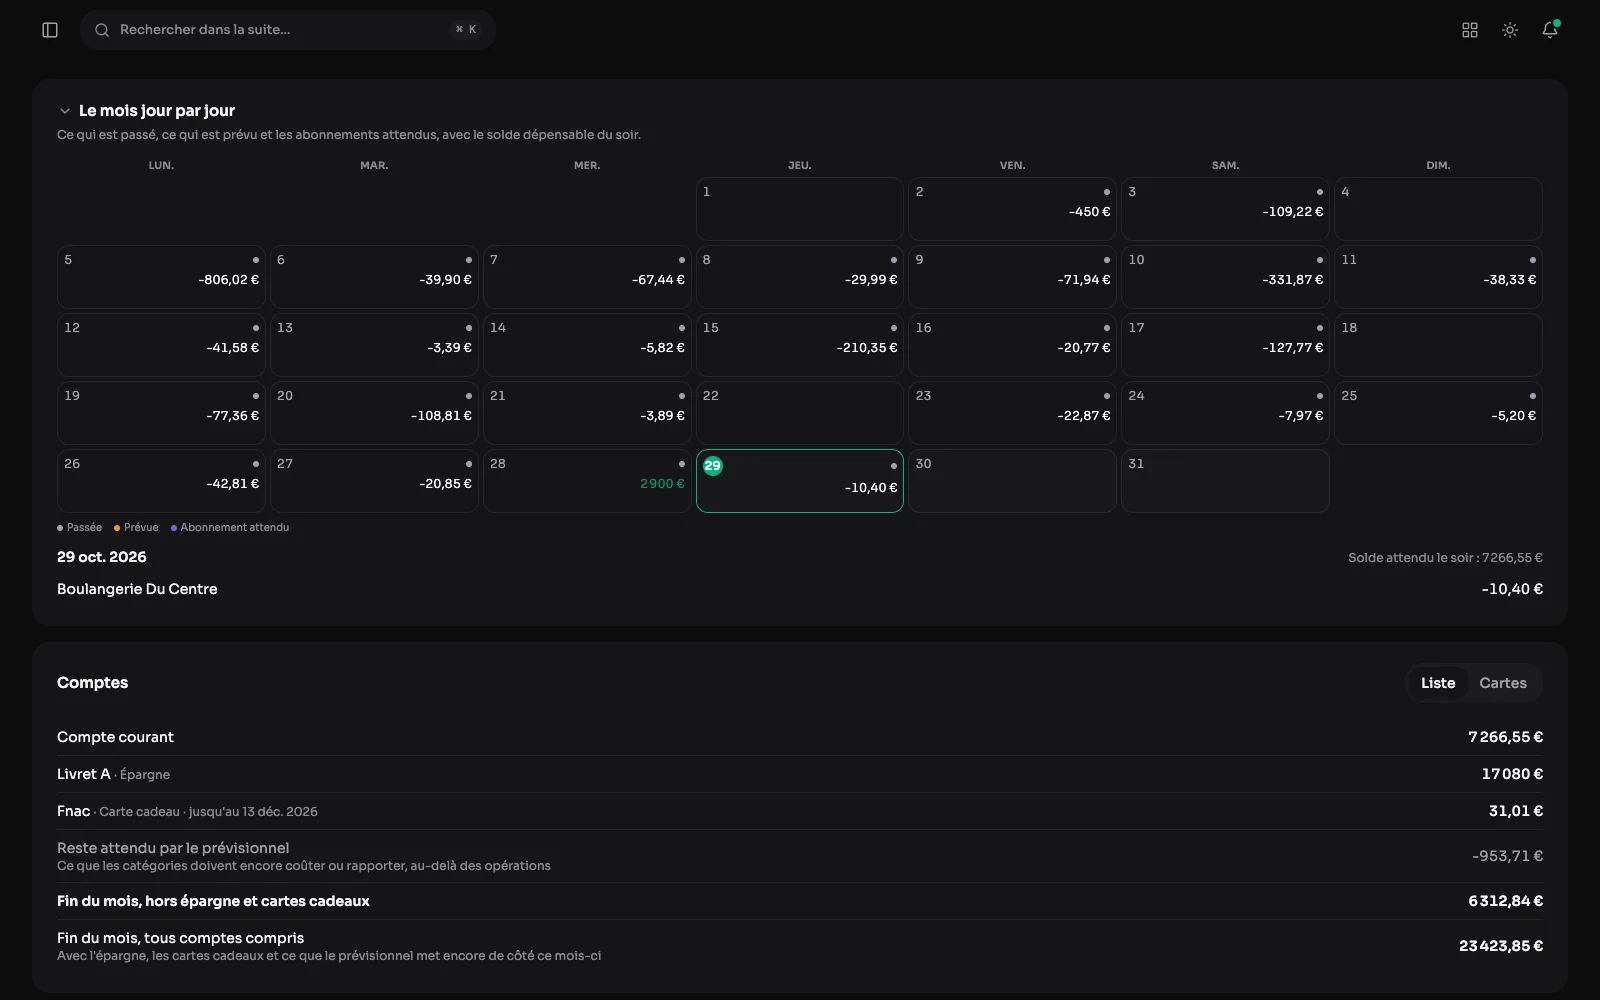
Task: Open the Livret A savings row
Action: [x=800, y=774]
